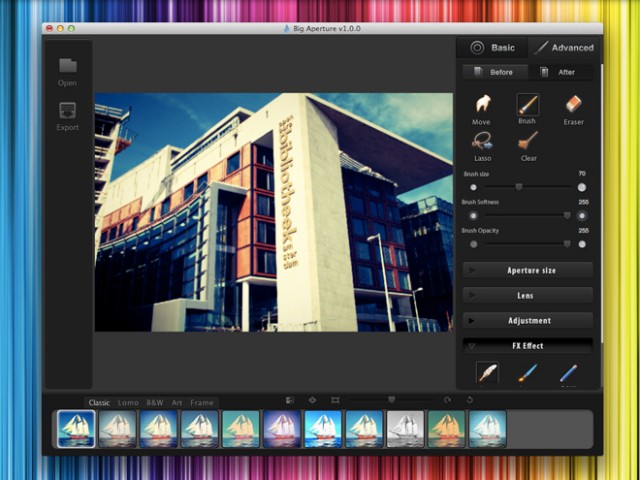Click the Brush size value 70
Screen dimensions: 640x480
[x=582, y=173]
